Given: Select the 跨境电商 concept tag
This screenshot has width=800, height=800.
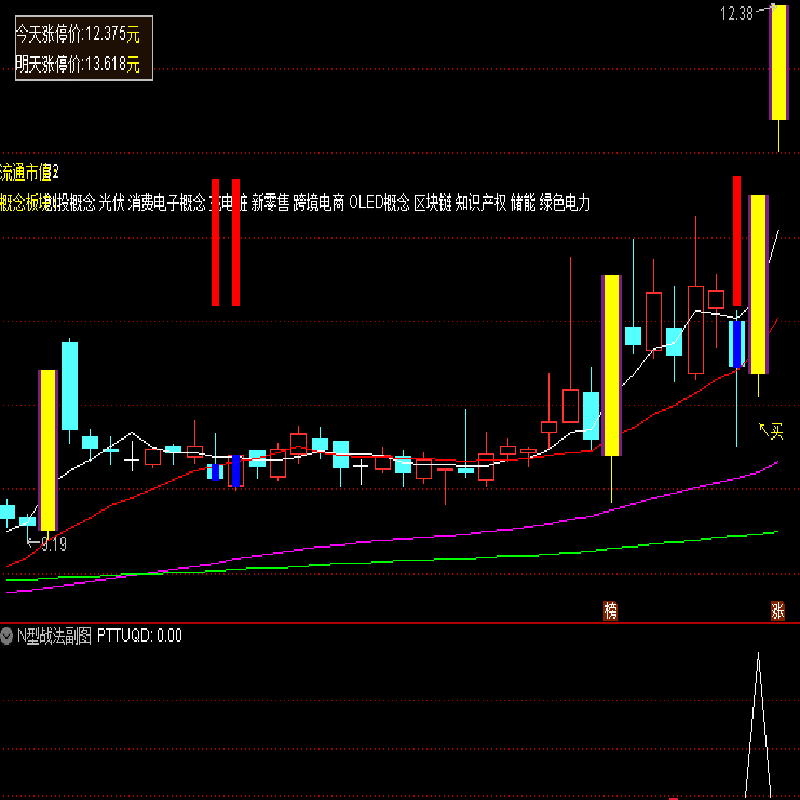Looking at the screenshot, I should (319, 203).
